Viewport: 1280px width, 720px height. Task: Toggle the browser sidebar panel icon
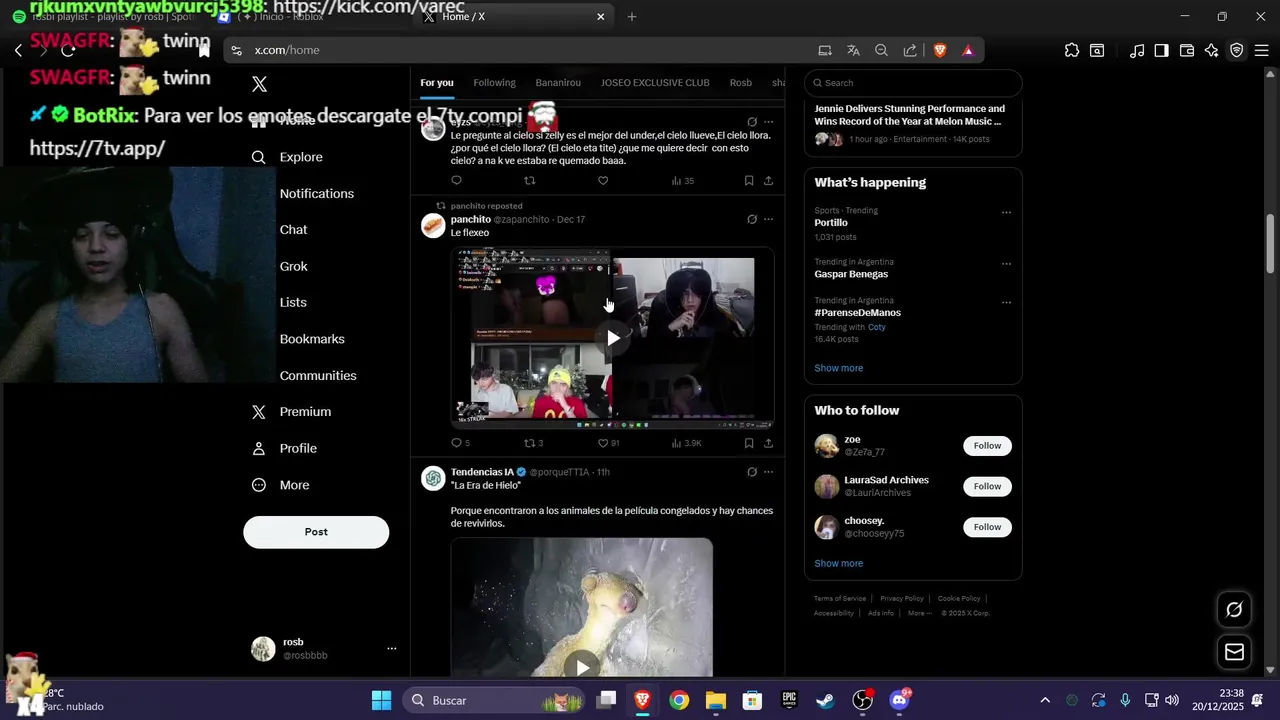[1161, 50]
